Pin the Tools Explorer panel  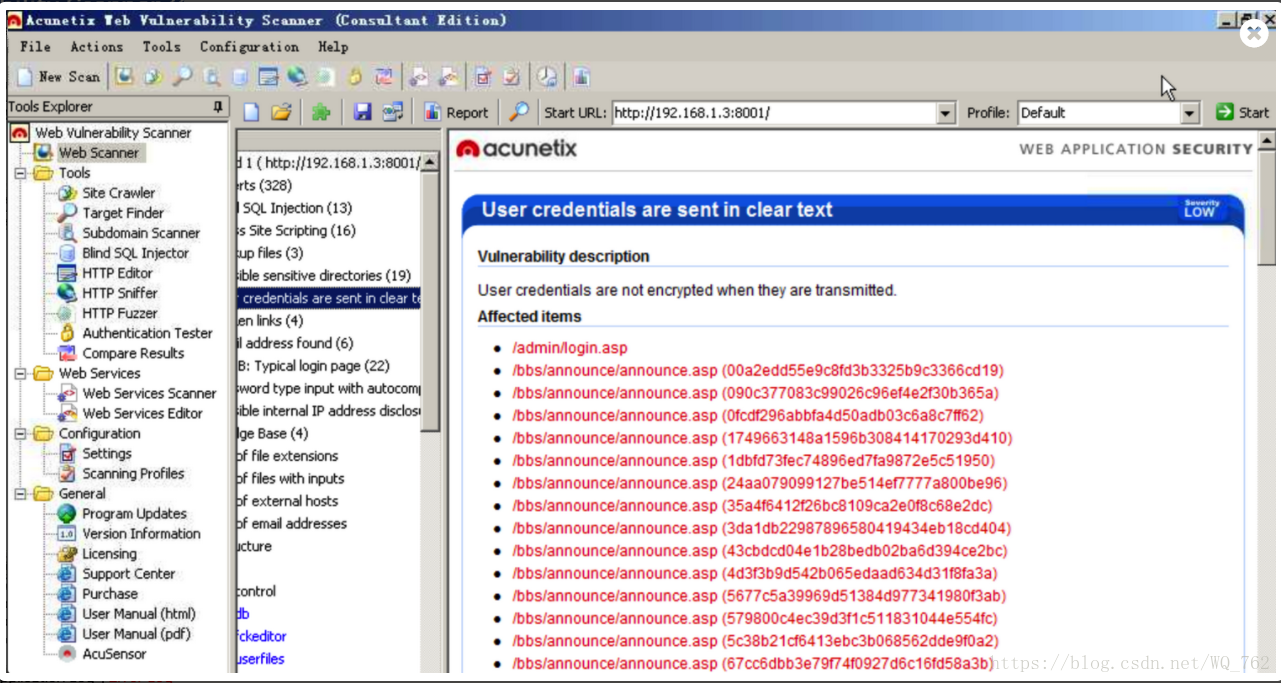(x=218, y=107)
